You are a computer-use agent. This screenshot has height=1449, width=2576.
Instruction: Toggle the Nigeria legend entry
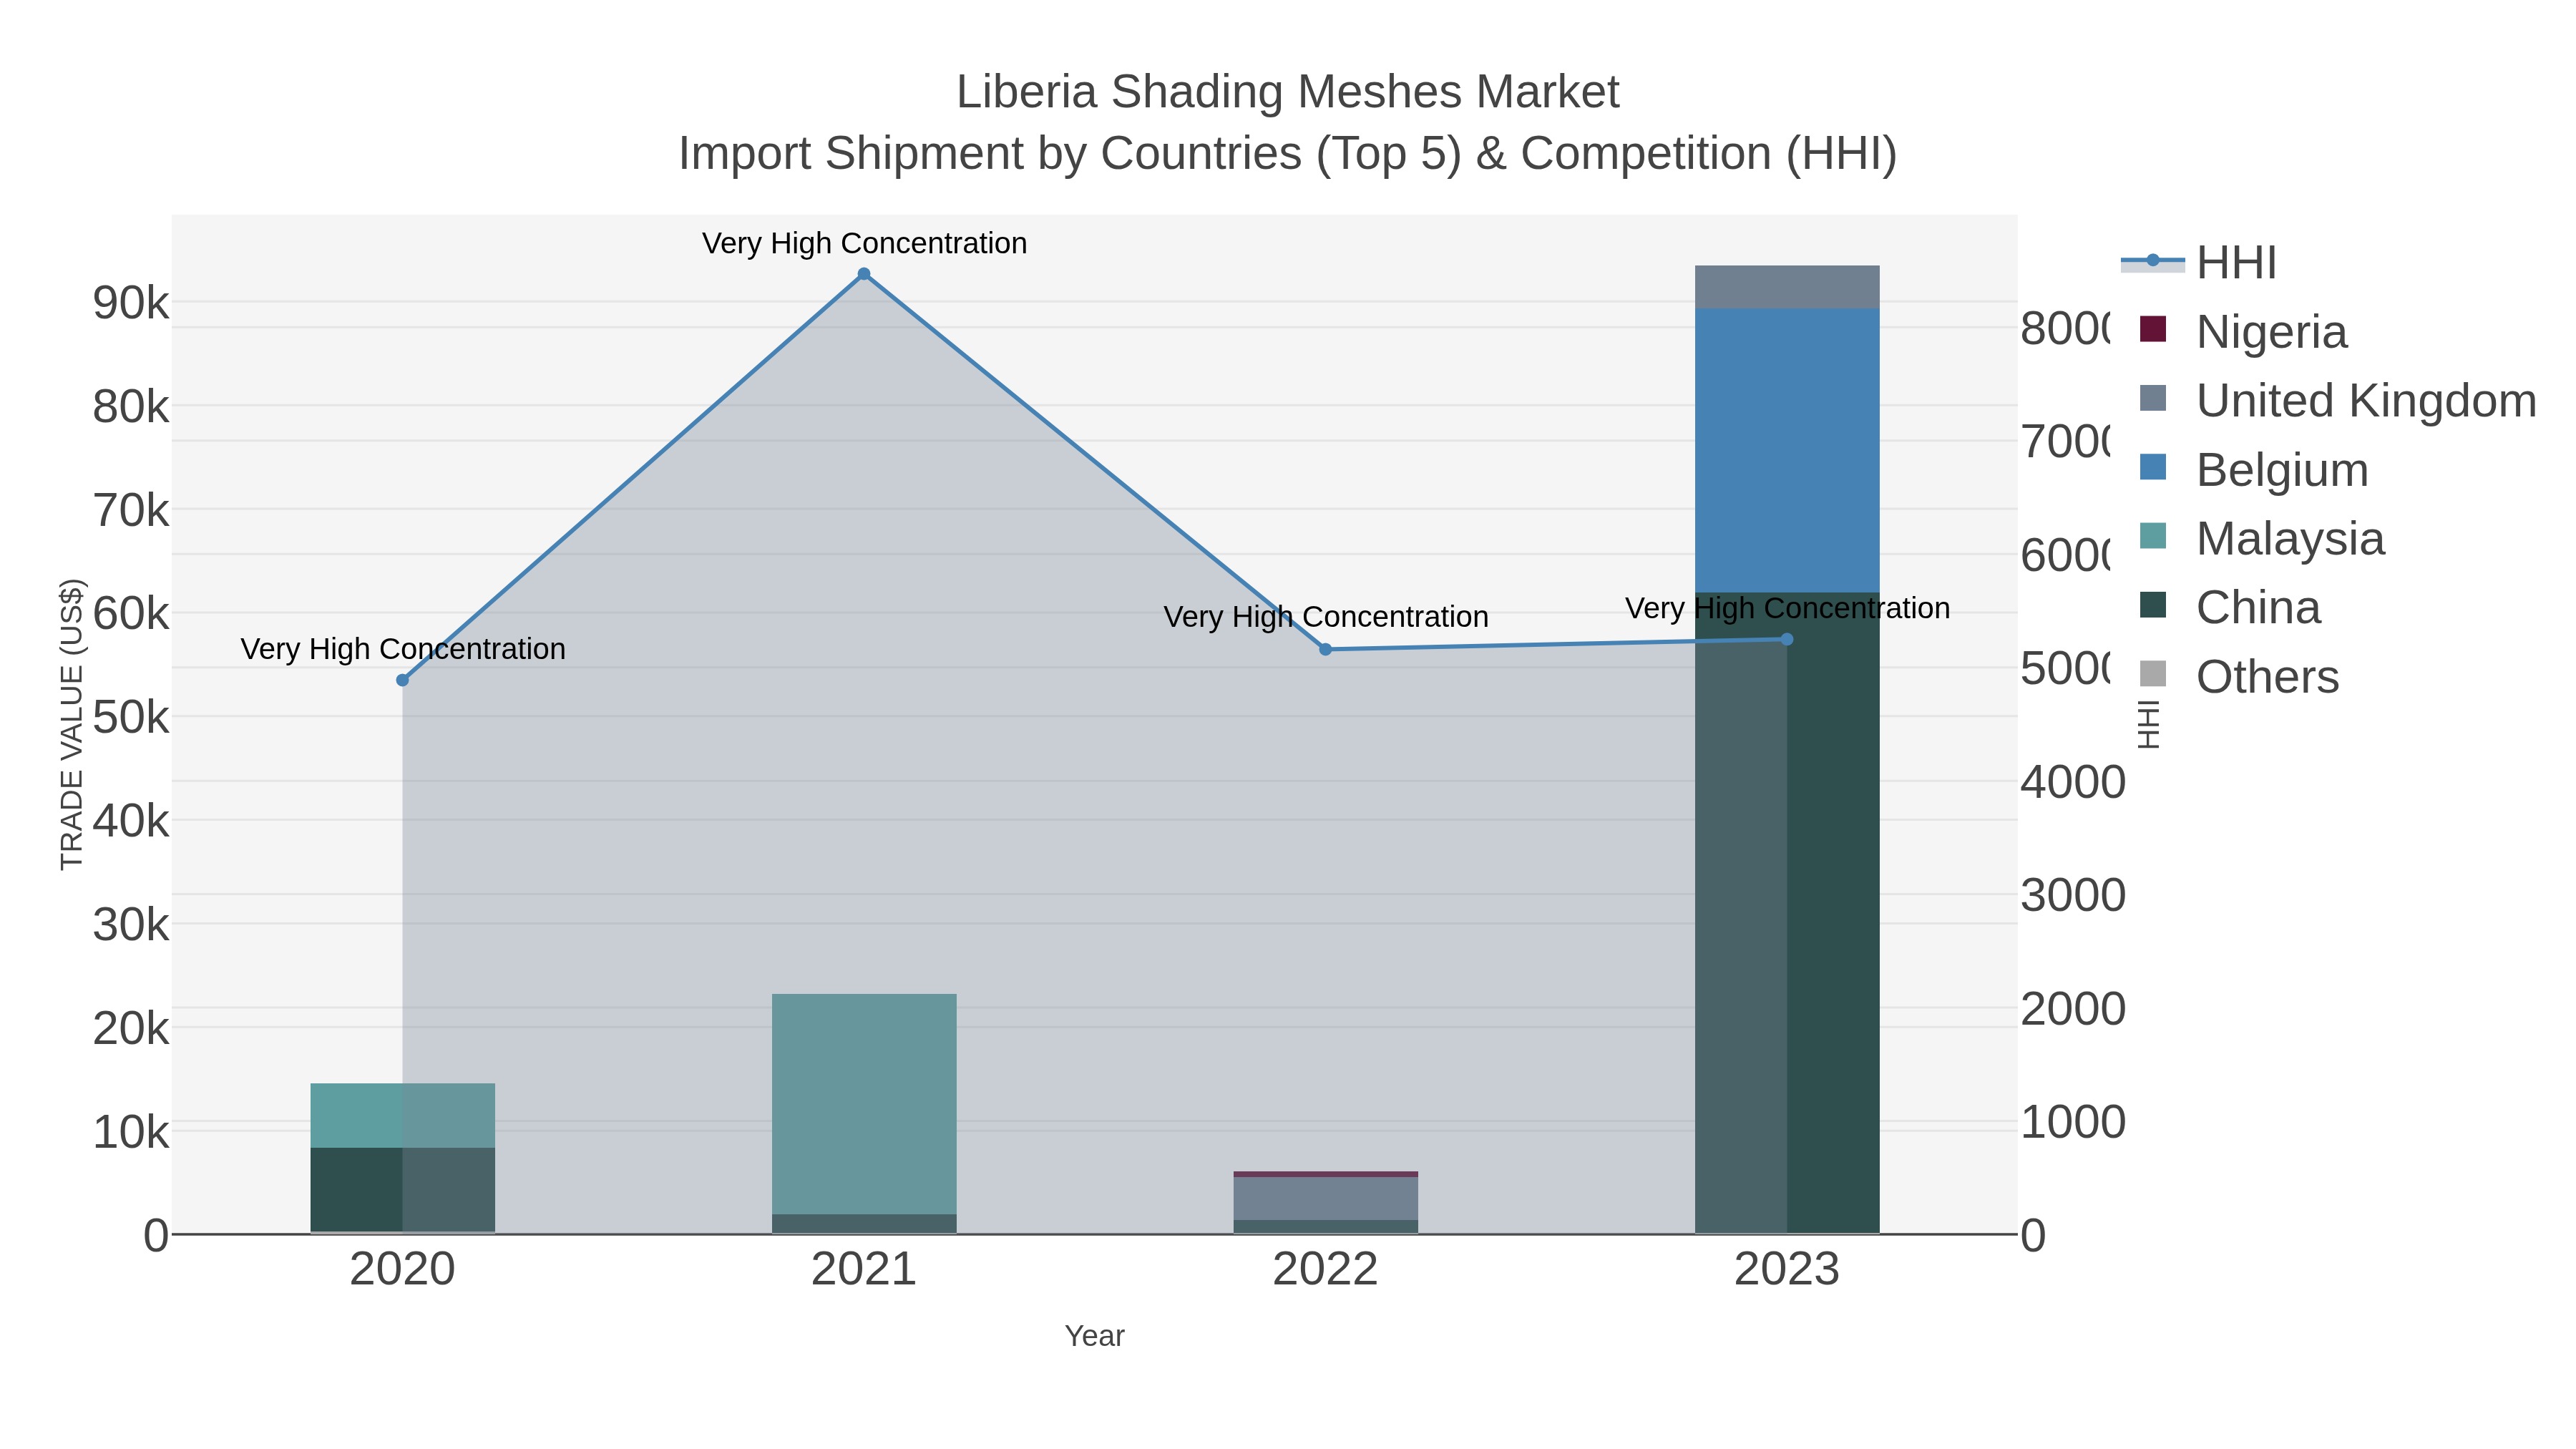tap(2243, 331)
